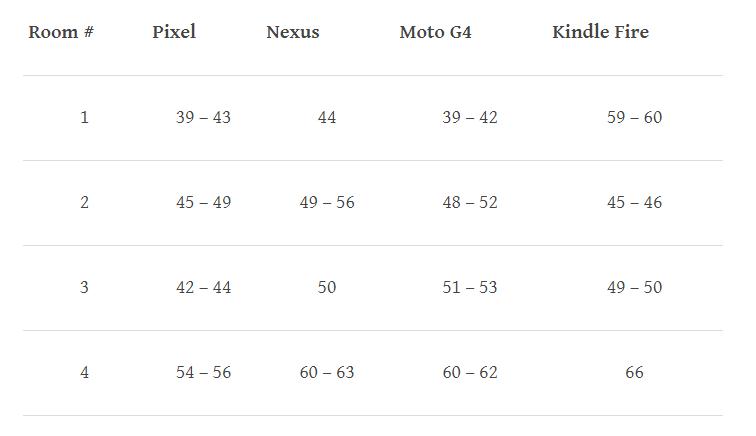Screen dimensions: 756x436
Task: Click Pixel value 39 – 43
Action: 203,118
